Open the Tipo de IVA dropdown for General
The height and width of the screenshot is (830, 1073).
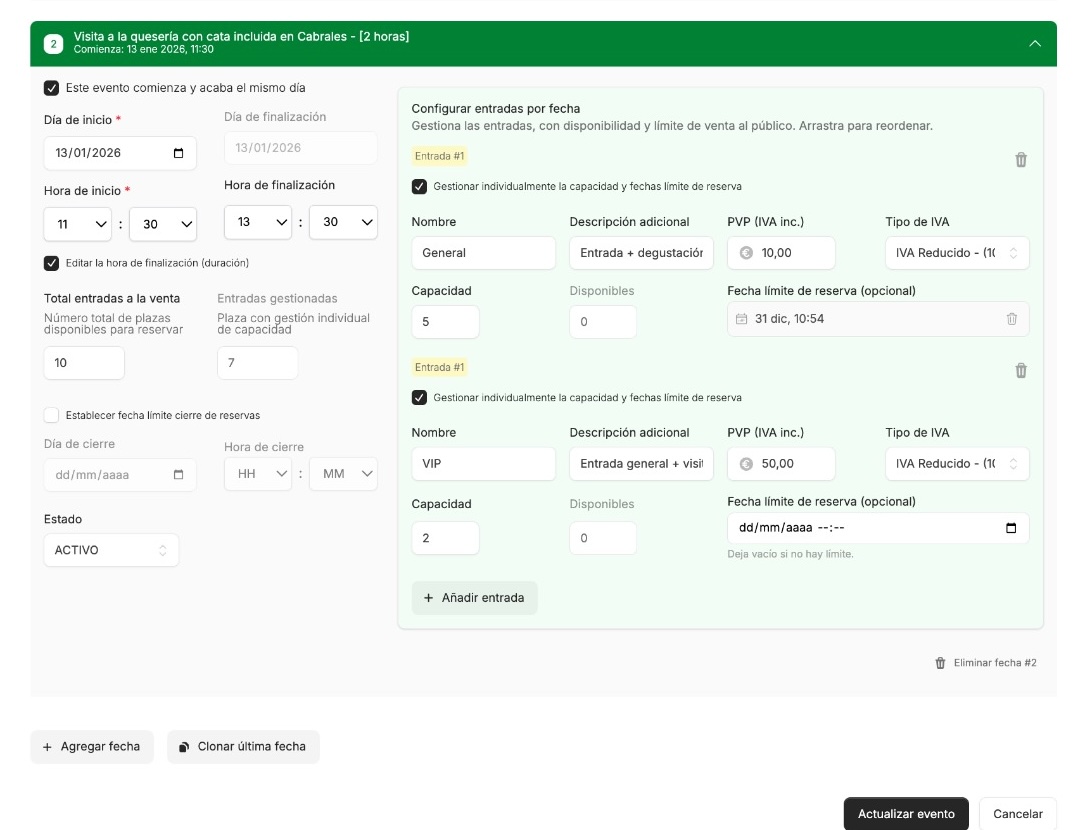(x=956, y=253)
